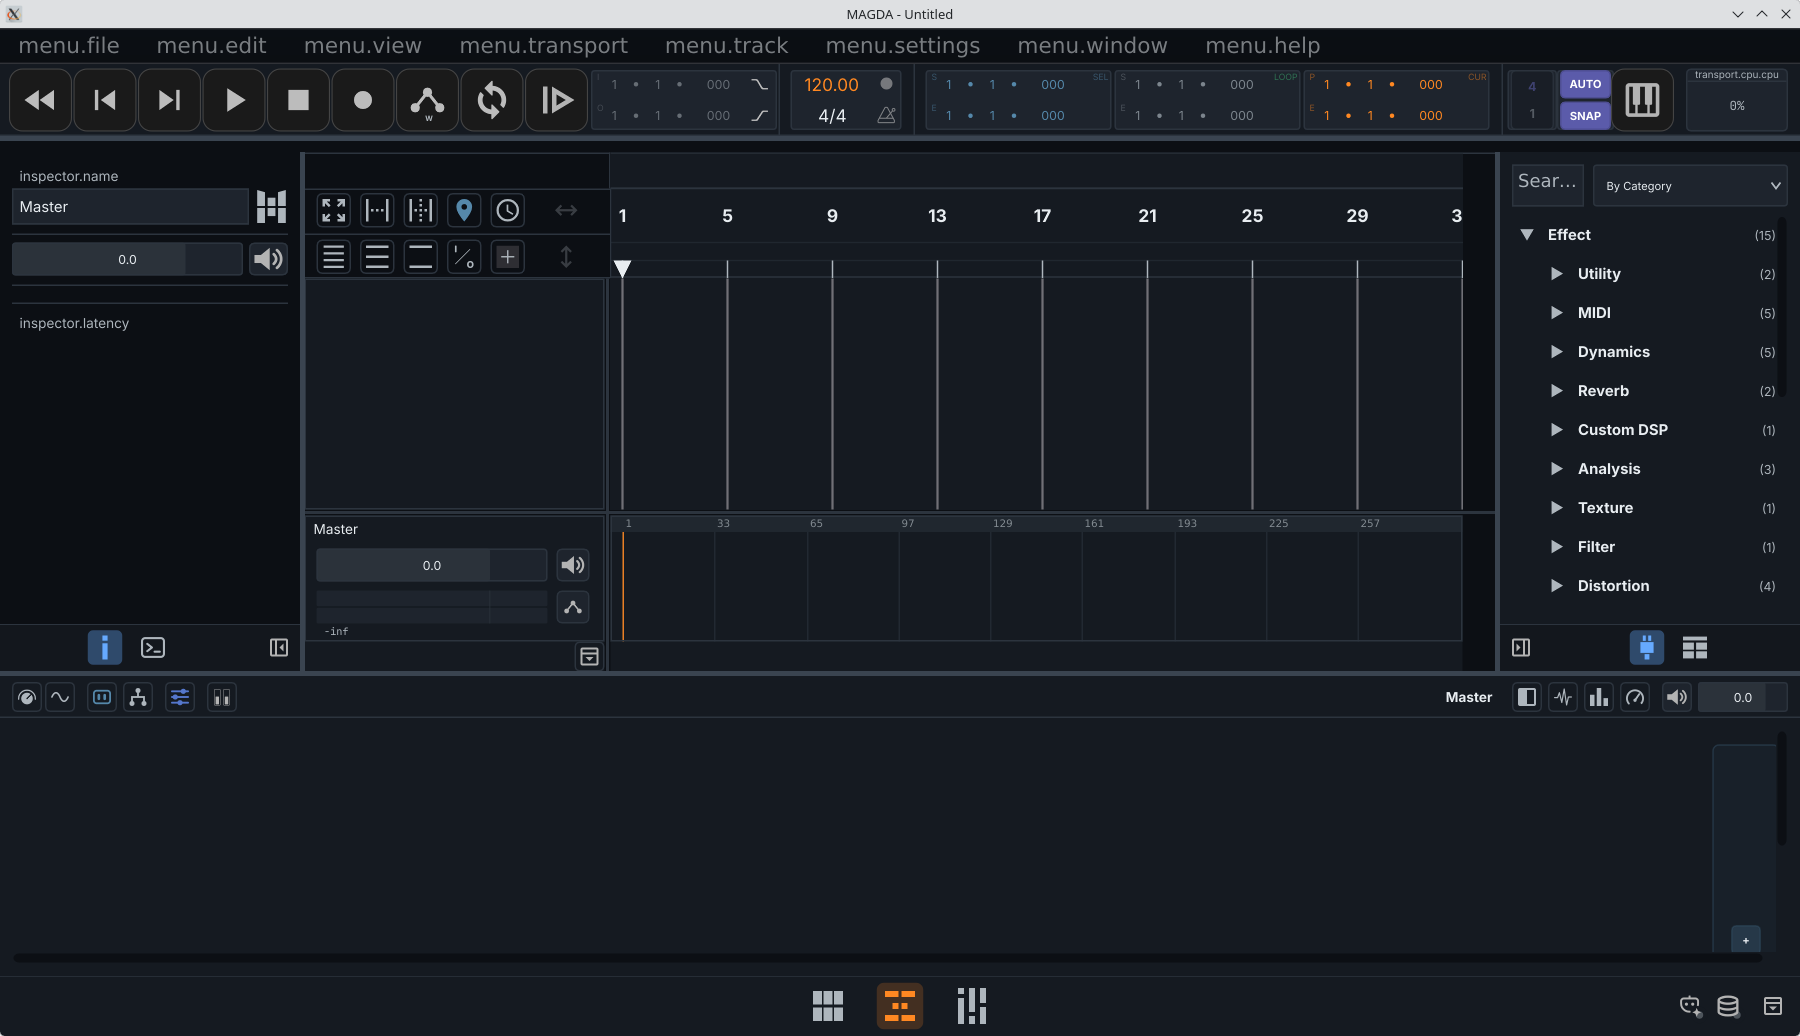1800x1036 pixels.
Task: Click the bar chart analyzer icon
Action: point(1599,697)
